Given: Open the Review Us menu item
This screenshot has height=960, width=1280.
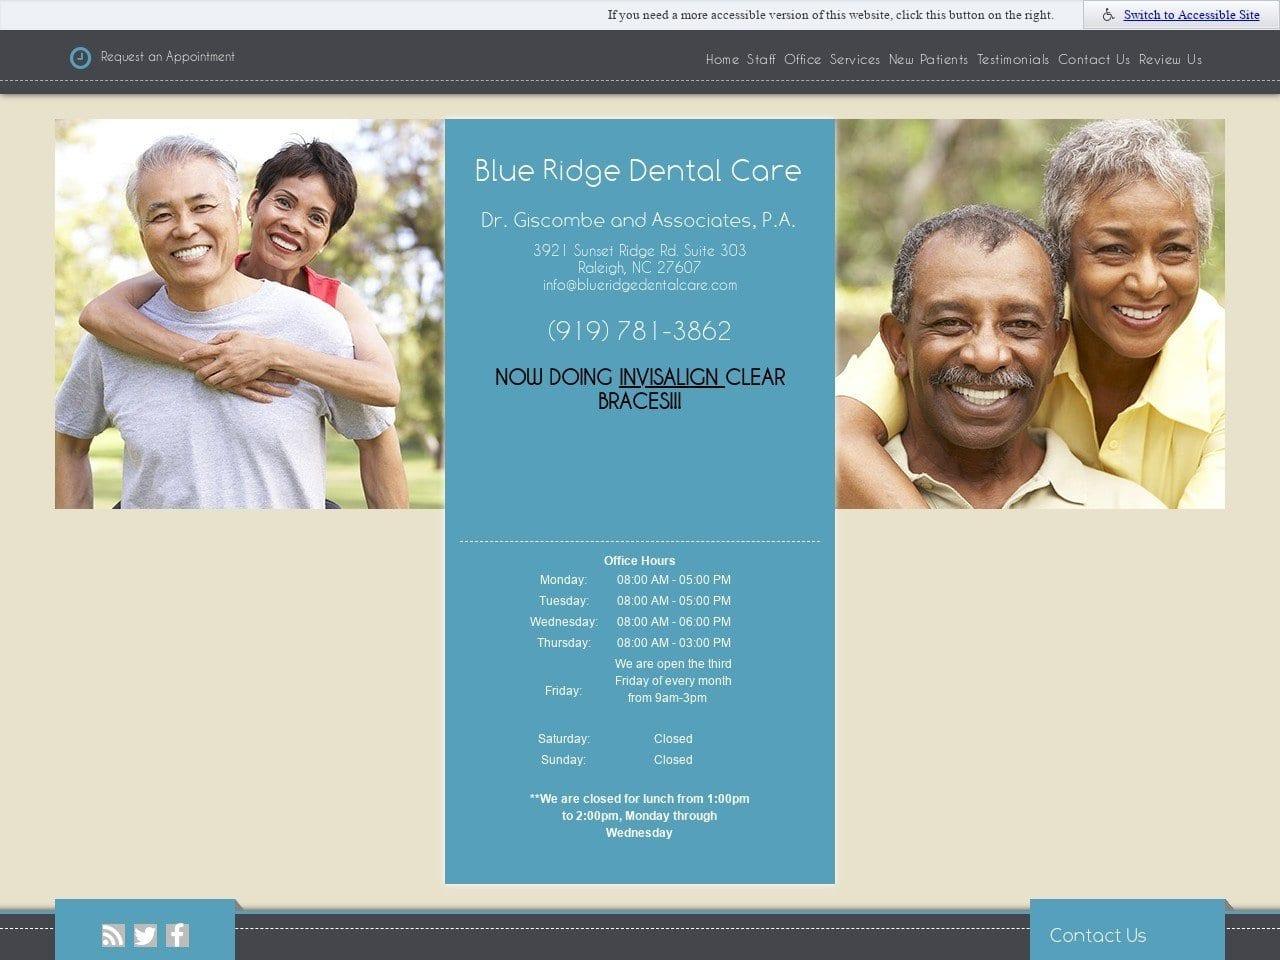Looking at the screenshot, I should coord(1170,59).
